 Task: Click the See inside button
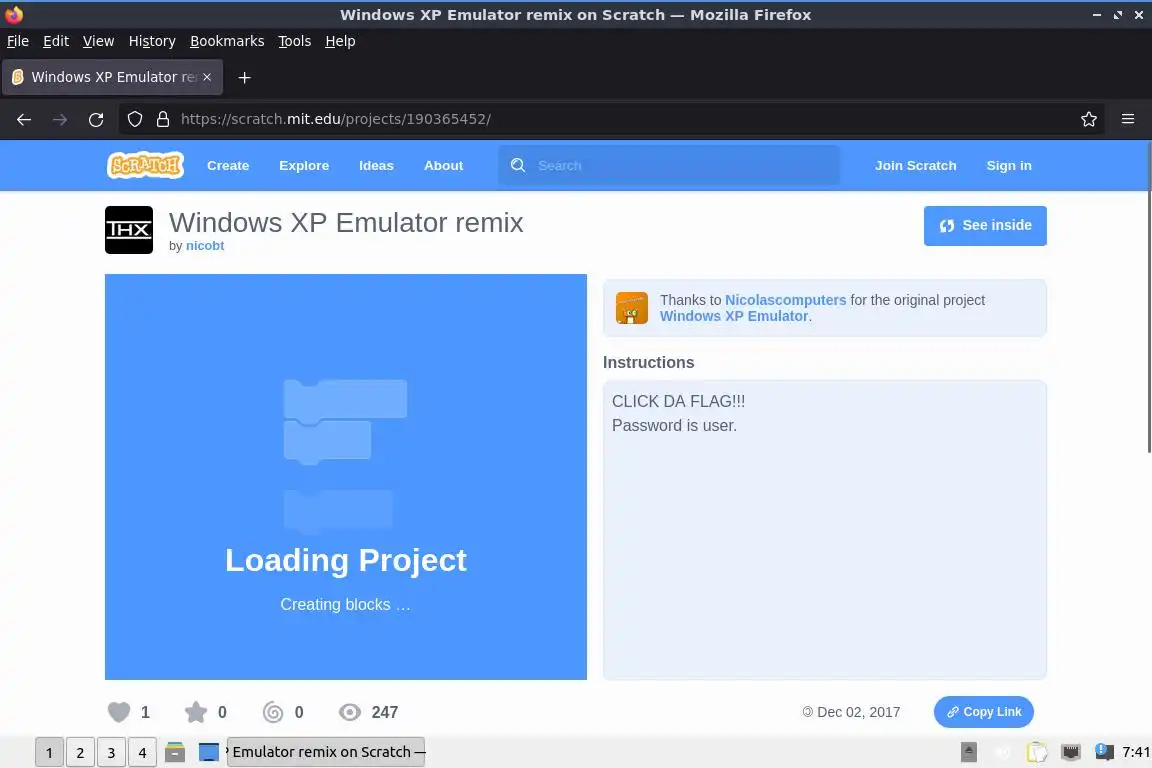(985, 226)
